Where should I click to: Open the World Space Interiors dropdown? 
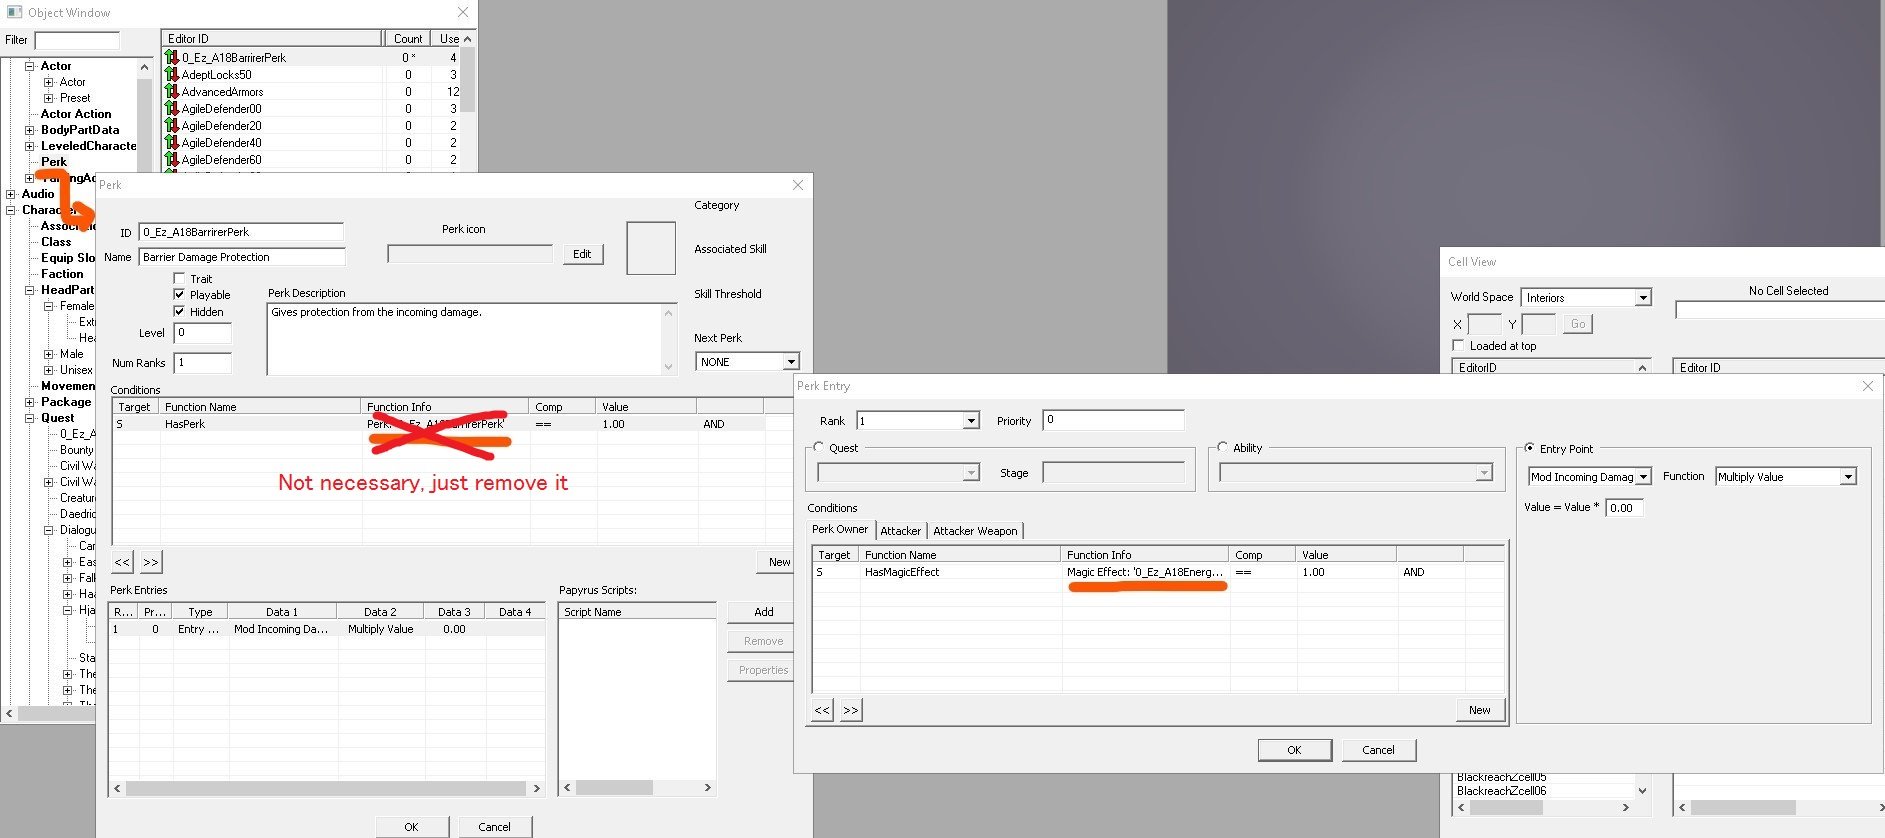[1642, 298]
